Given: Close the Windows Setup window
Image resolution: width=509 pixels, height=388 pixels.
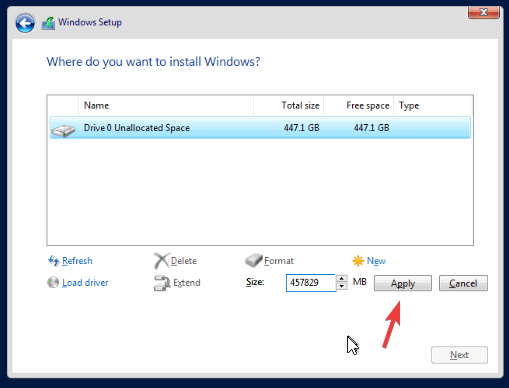Looking at the screenshot, I should (x=484, y=13).
